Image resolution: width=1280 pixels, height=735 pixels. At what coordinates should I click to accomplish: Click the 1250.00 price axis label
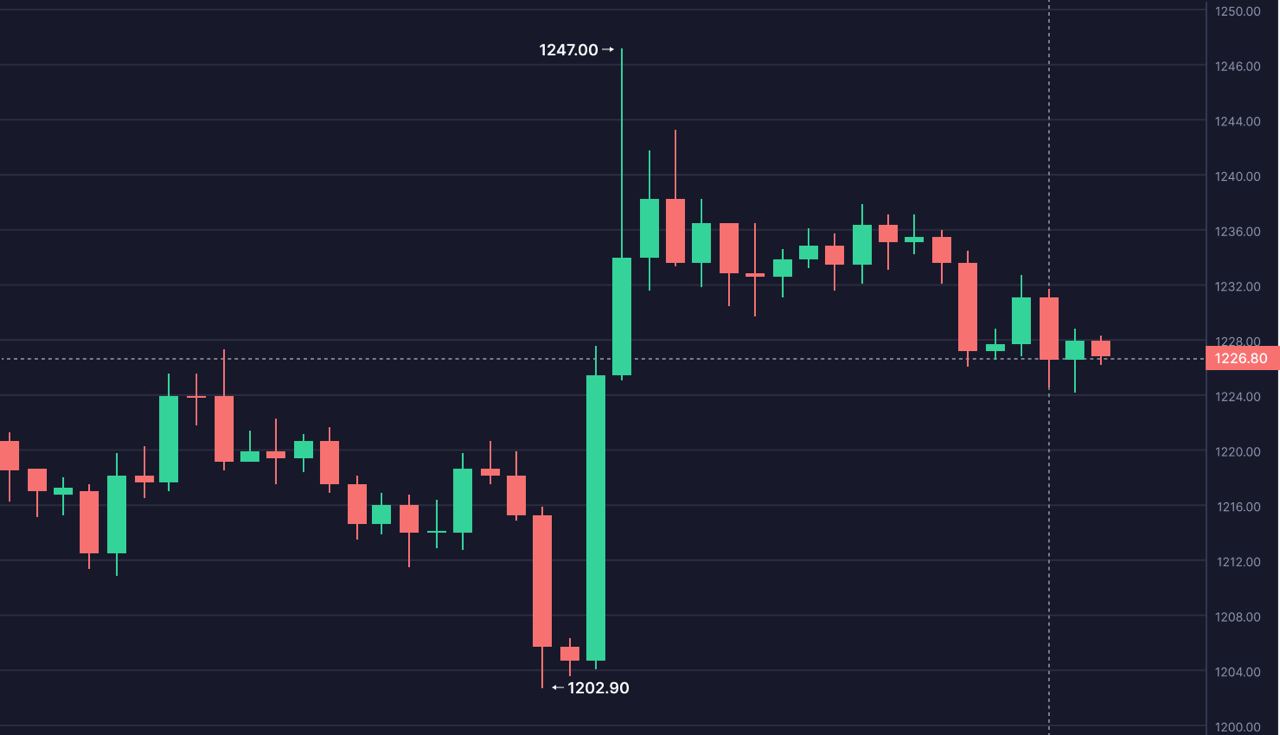pyautogui.click(x=1237, y=11)
